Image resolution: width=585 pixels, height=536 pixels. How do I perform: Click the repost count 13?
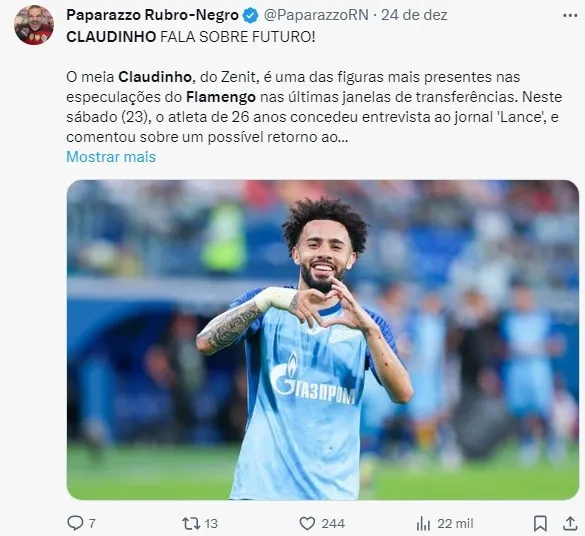[211, 524]
